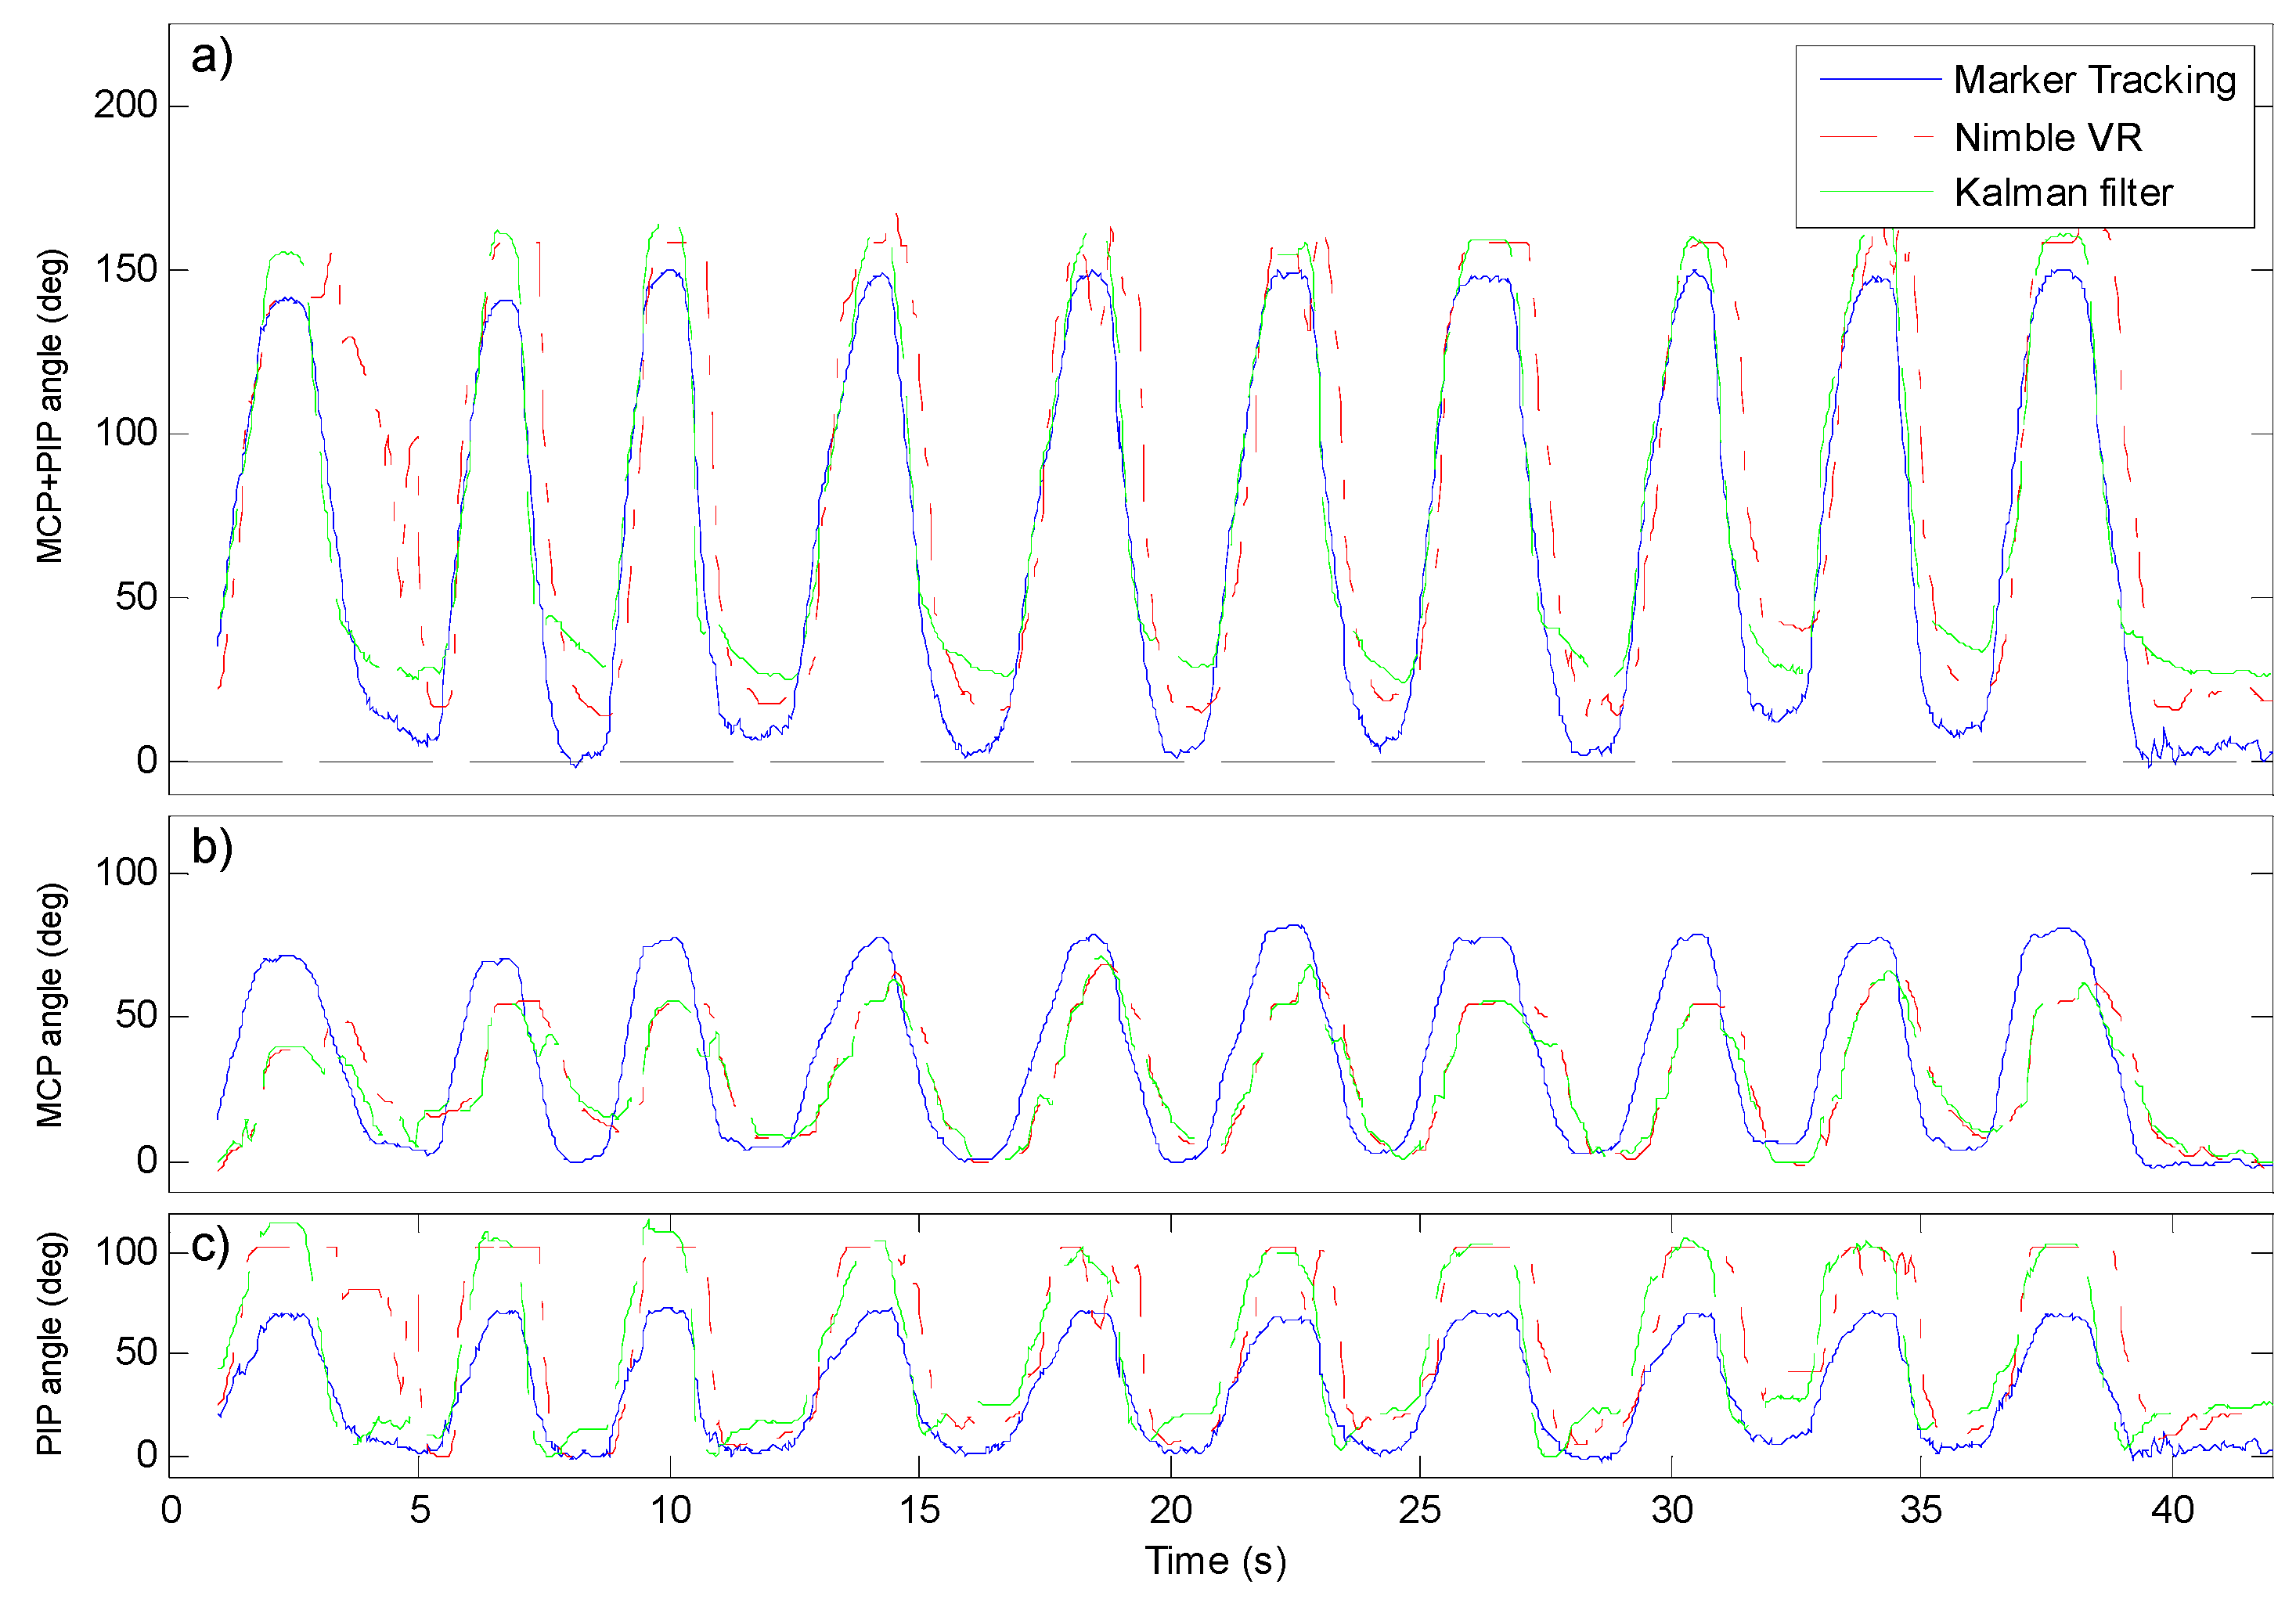Click the MCP+PIP angle (deg) y-axis label
2296x1599 pixels.
click(49, 407)
